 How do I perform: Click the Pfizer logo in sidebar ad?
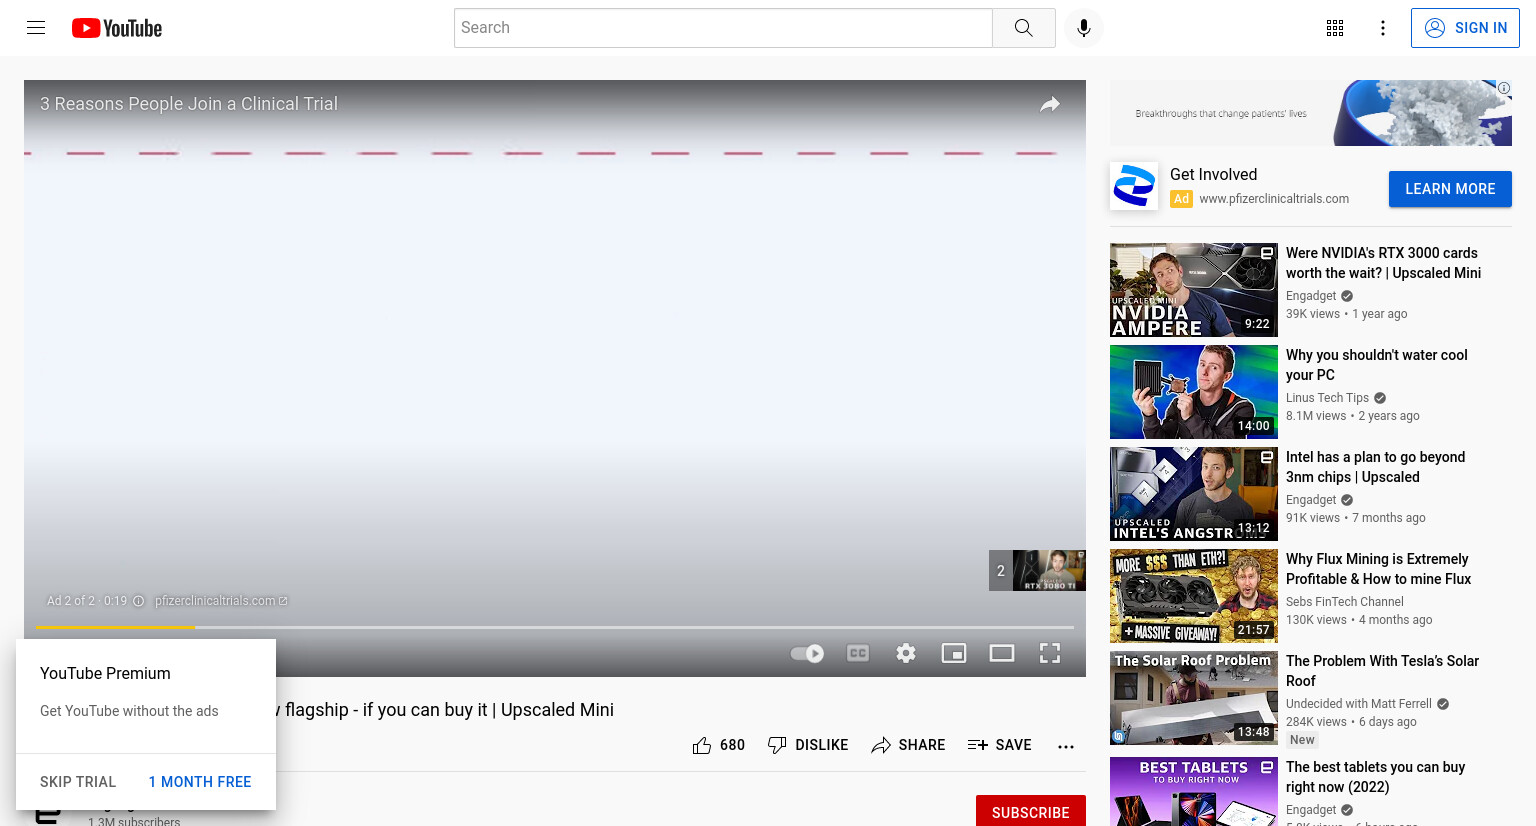1134,186
